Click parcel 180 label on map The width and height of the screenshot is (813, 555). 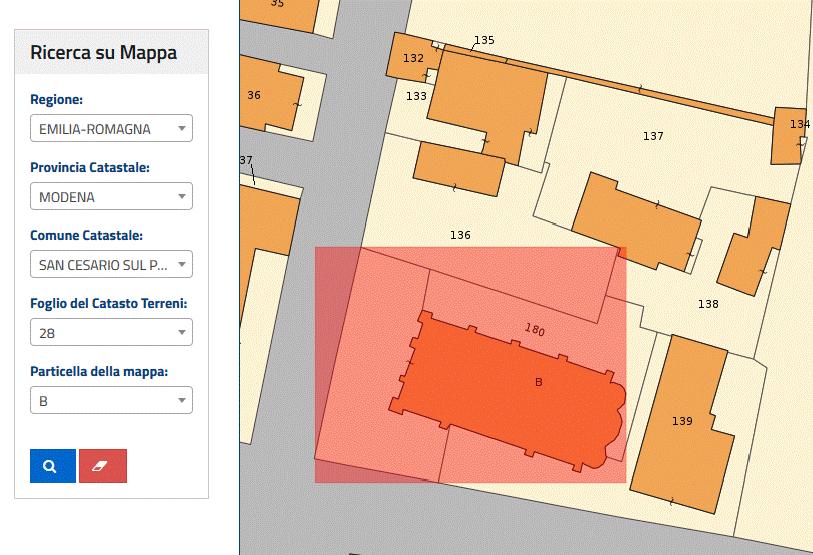coord(535,329)
